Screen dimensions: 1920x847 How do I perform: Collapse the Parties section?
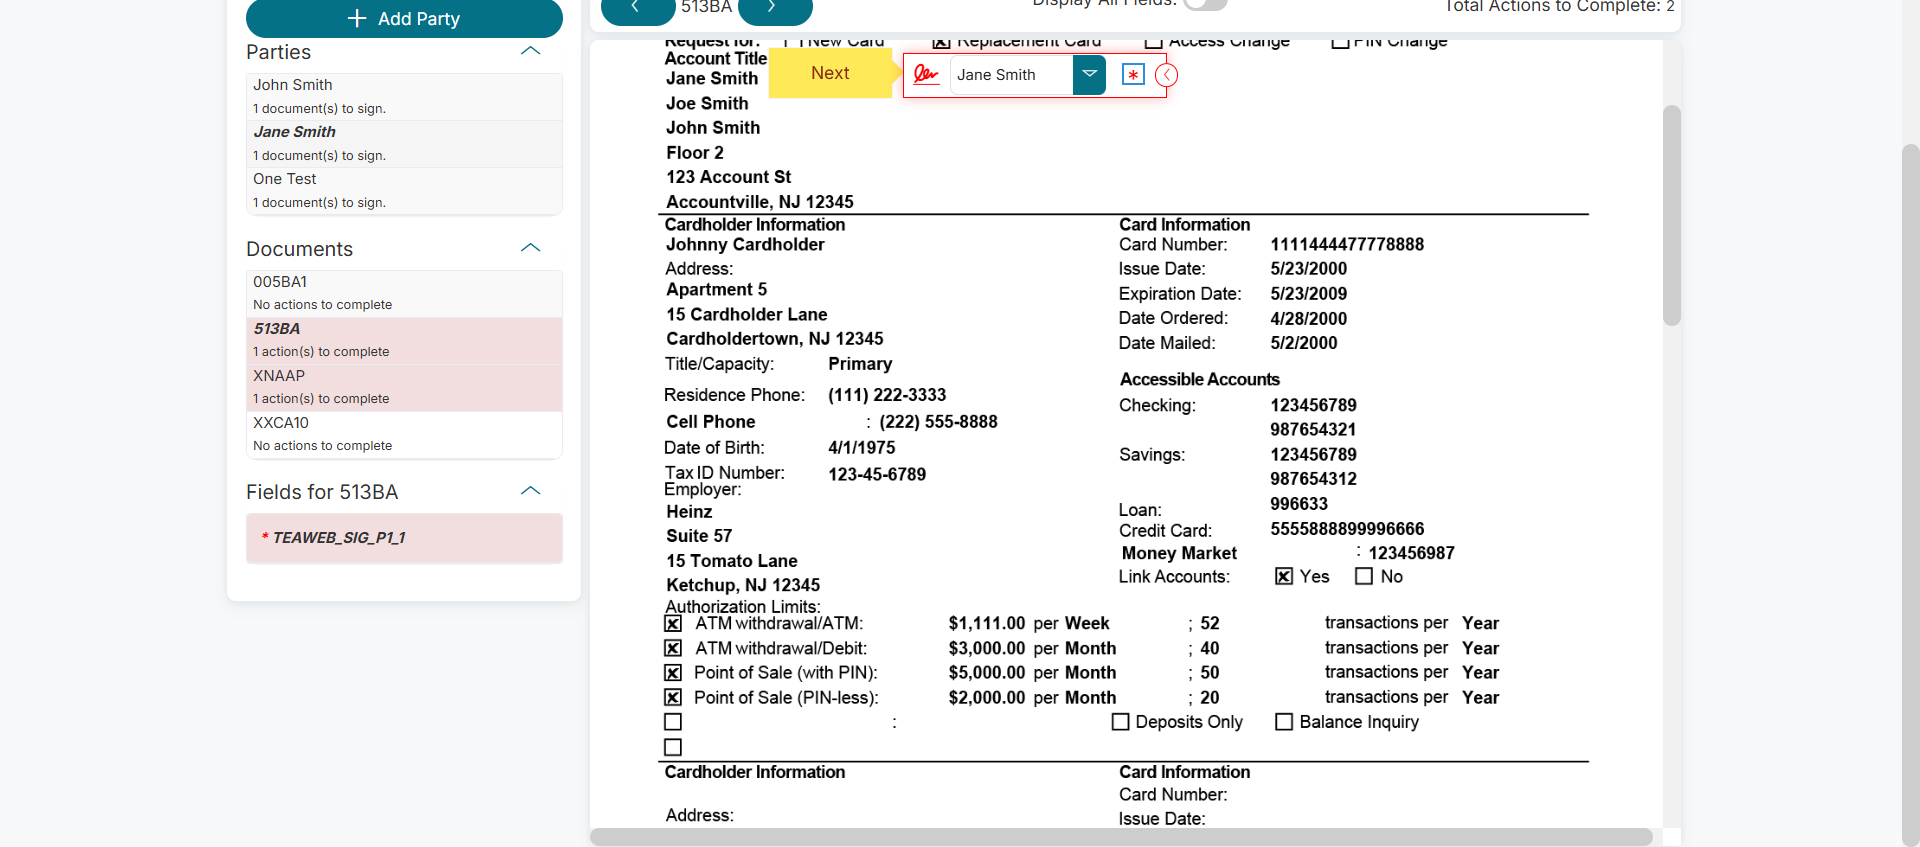click(x=531, y=51)
